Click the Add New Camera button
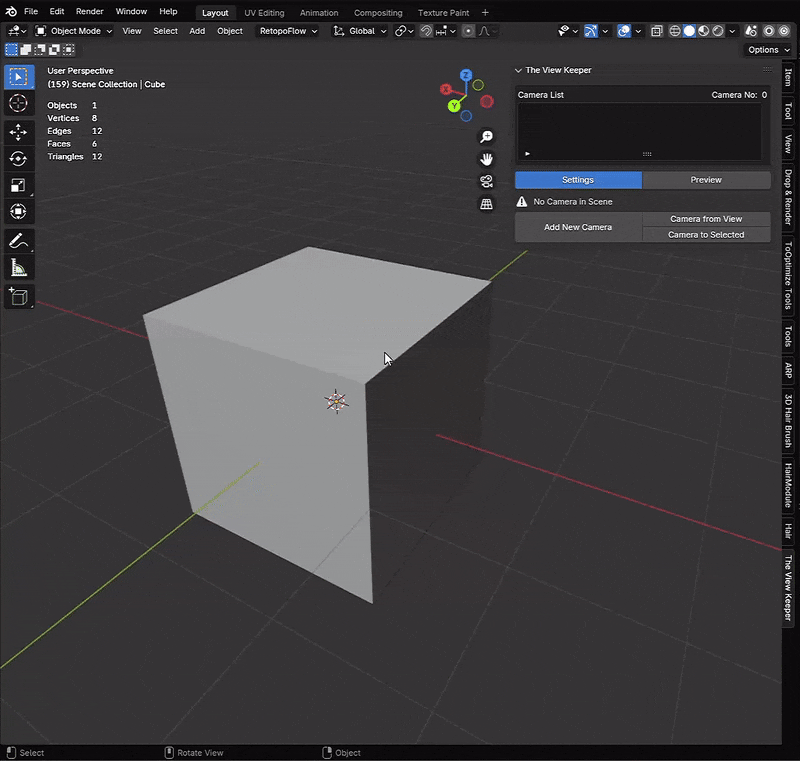 (x=578, y=227)
